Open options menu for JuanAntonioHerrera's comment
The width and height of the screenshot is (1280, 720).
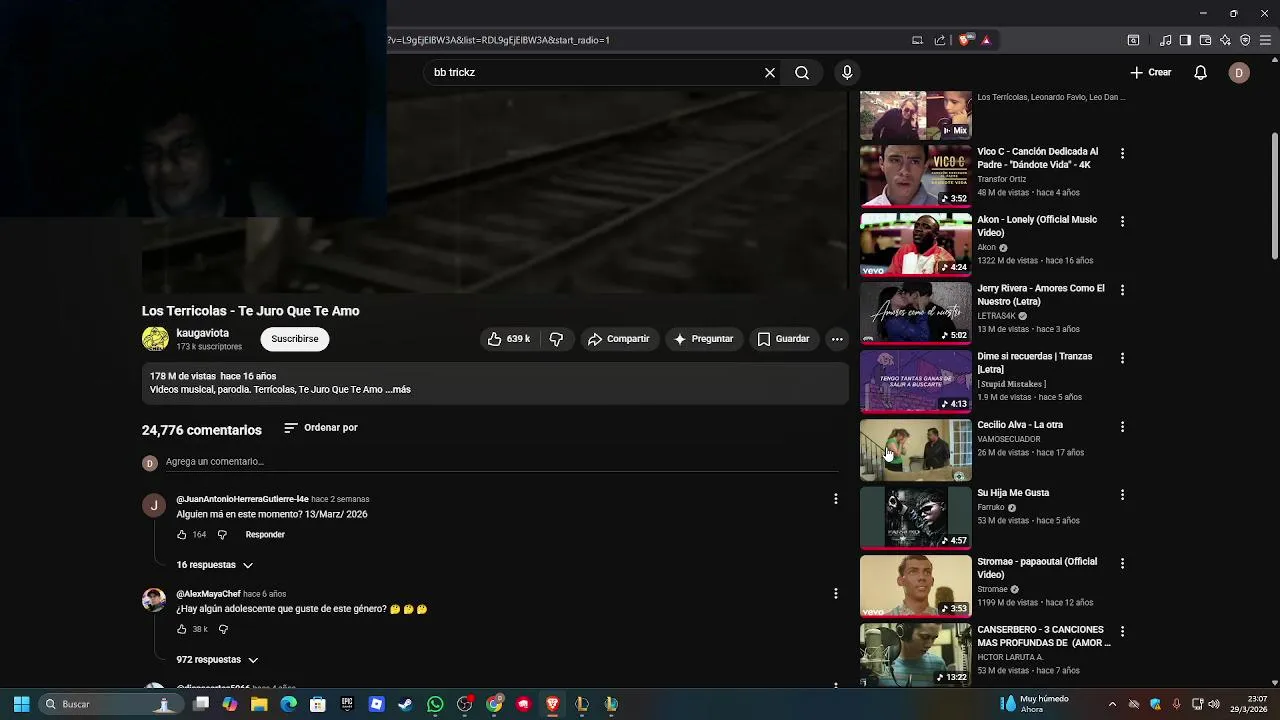[836, 499]
